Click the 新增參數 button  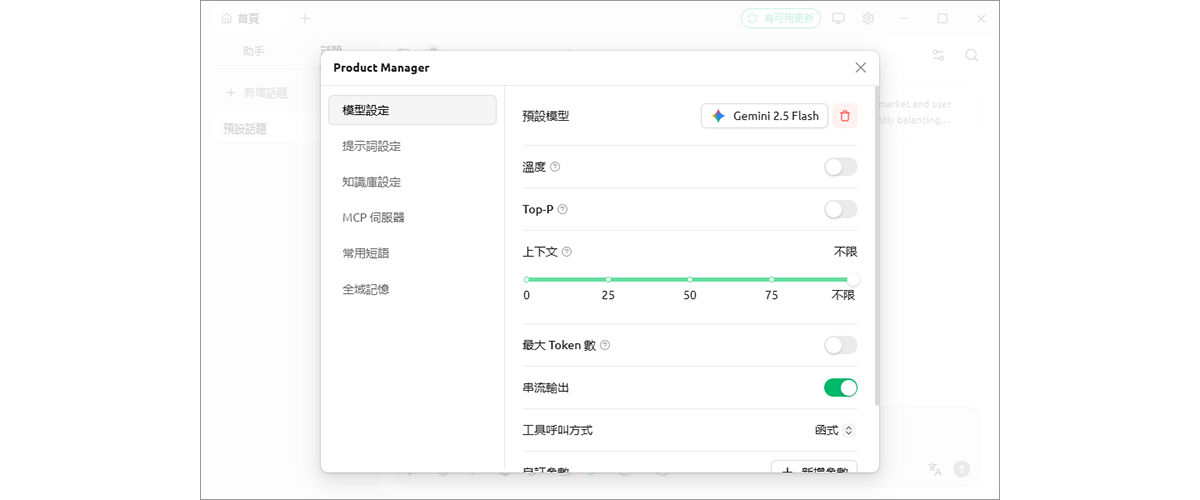pos(814,468)
